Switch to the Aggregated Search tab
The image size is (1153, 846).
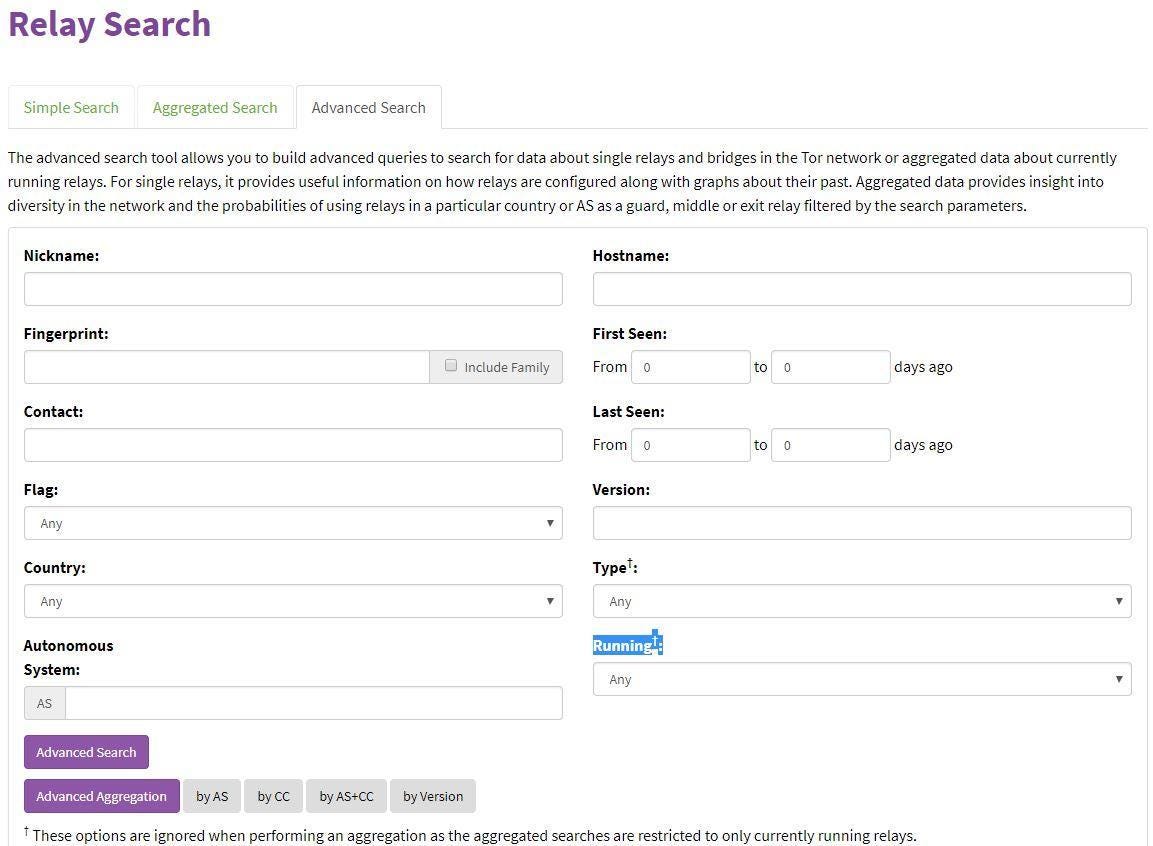click(x=214, y=107)
